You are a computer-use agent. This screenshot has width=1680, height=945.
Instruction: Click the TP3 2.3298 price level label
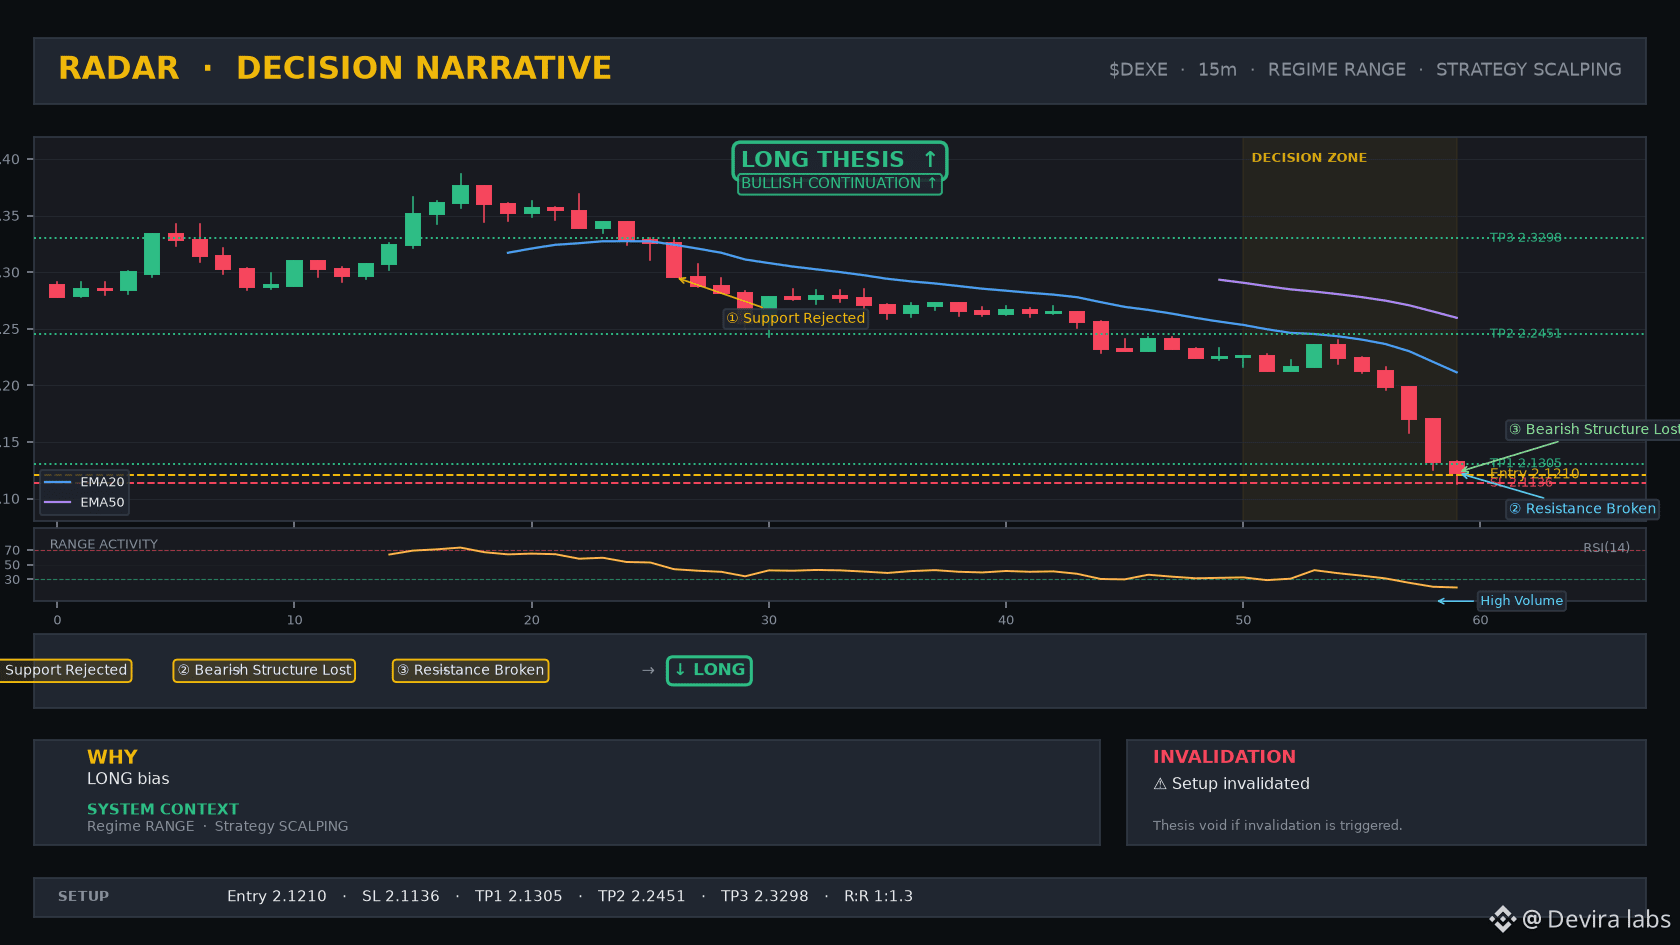(1525, 238)
